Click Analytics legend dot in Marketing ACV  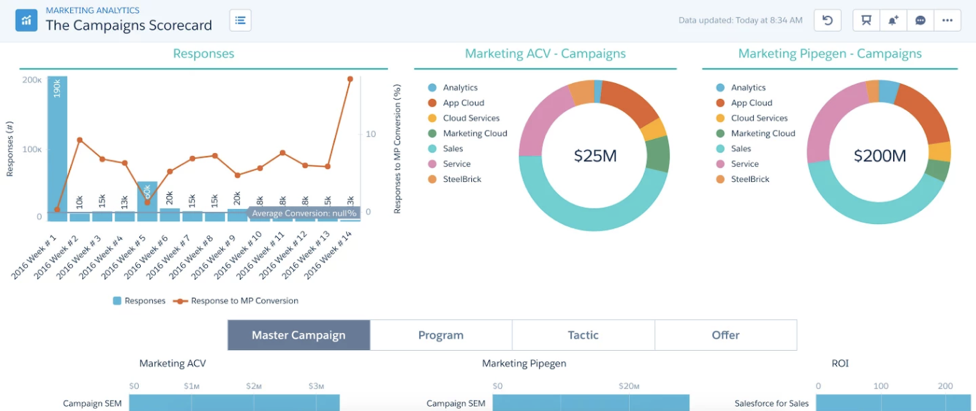(432, 88)
